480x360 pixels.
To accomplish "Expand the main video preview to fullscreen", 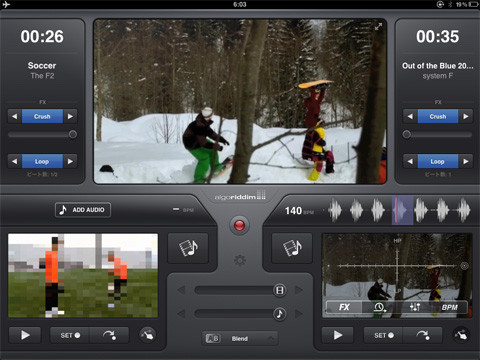I will [378, 27].
